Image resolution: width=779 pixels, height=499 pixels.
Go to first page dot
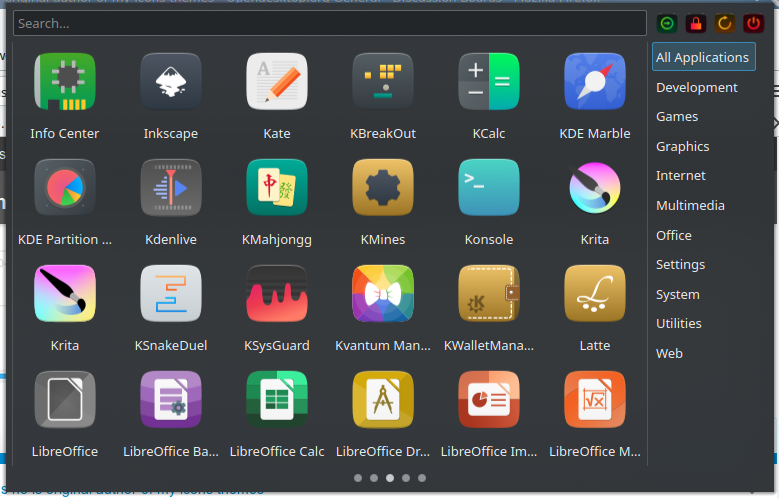[x=358, y=478]
